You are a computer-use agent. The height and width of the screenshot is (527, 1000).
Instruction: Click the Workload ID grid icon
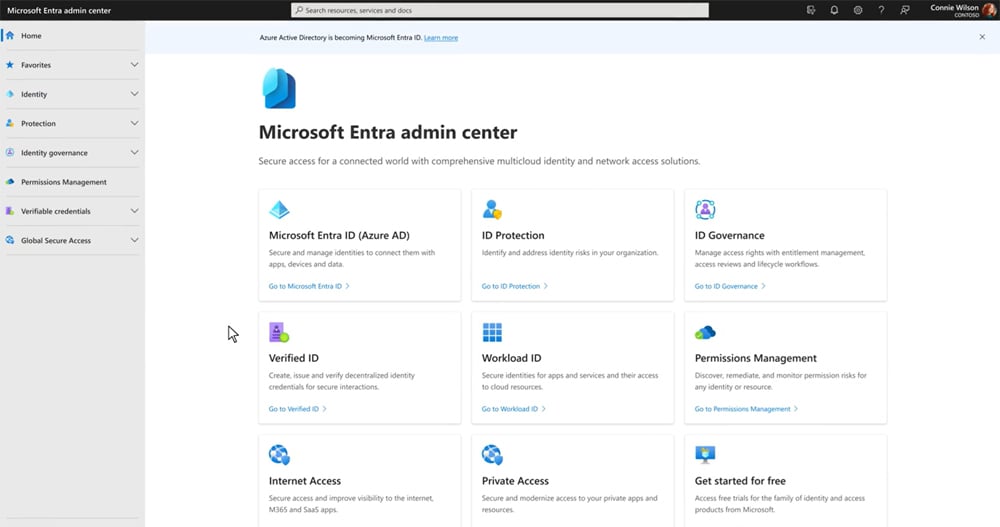[492, 332]
